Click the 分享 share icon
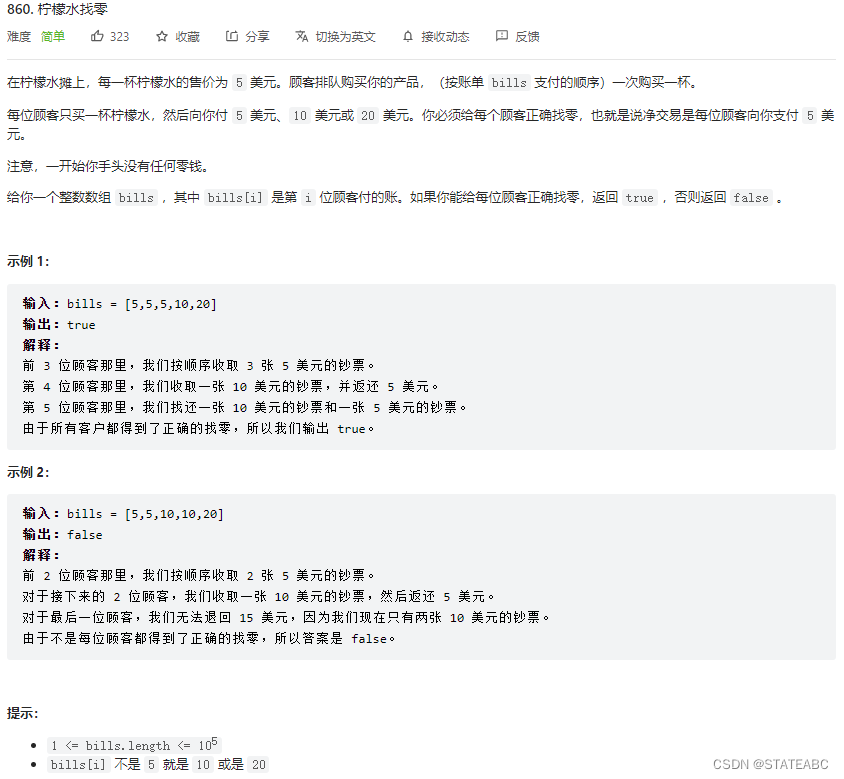The width and height of the screenshot is (844, 779). tap(231, 36)
